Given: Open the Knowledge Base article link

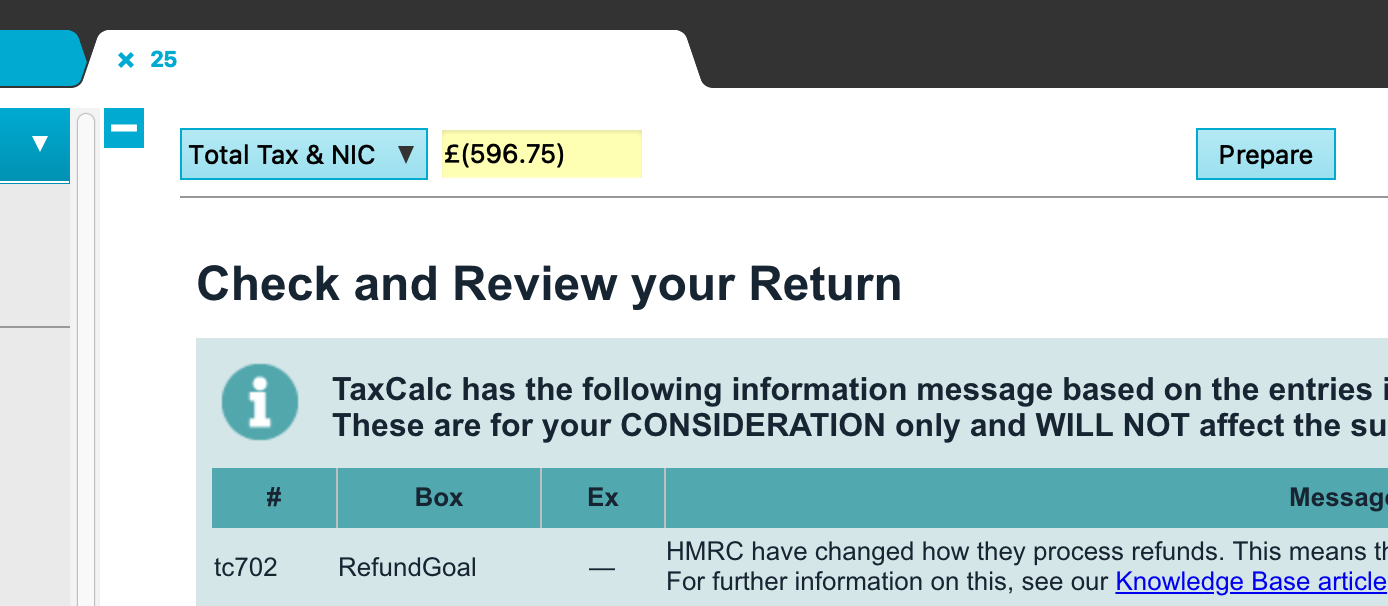Looking at the screenshot, I should coord(1250,582).
